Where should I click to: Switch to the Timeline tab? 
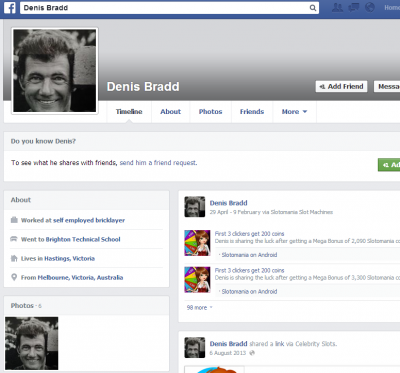[129, 112]
